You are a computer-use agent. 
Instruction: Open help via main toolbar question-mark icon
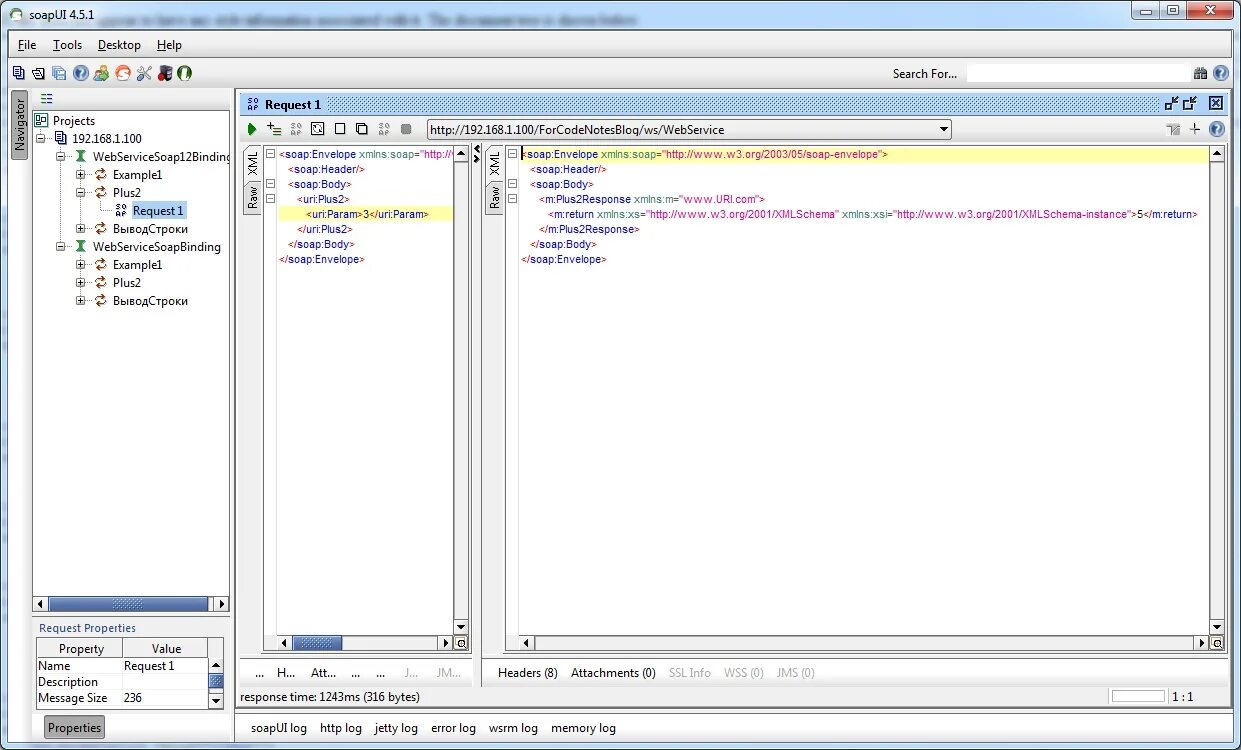(81, 73)
